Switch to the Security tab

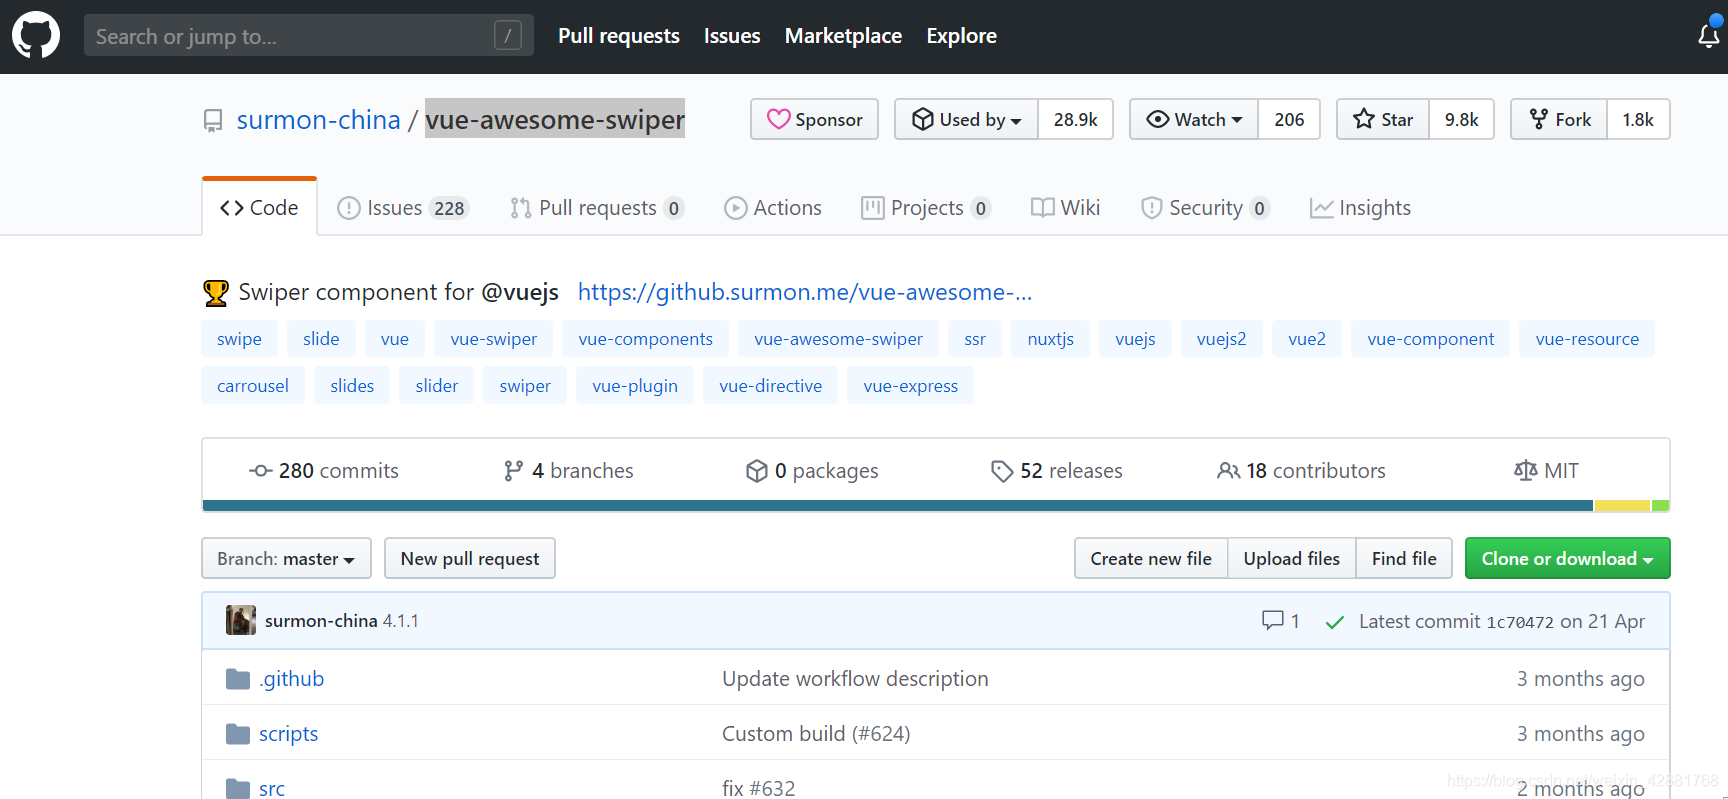(1205, 208)
